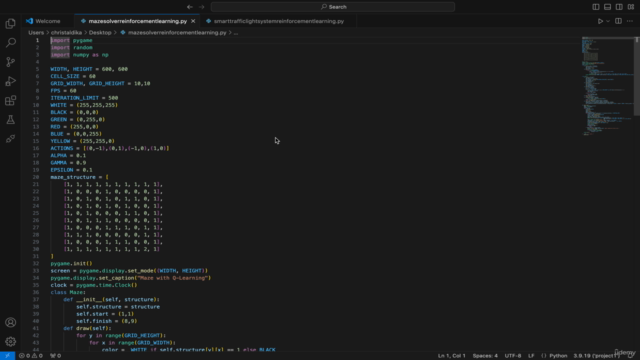Click line number 20 in the gutter
This screenshot has height=360, width=640.
click(36, 177)
